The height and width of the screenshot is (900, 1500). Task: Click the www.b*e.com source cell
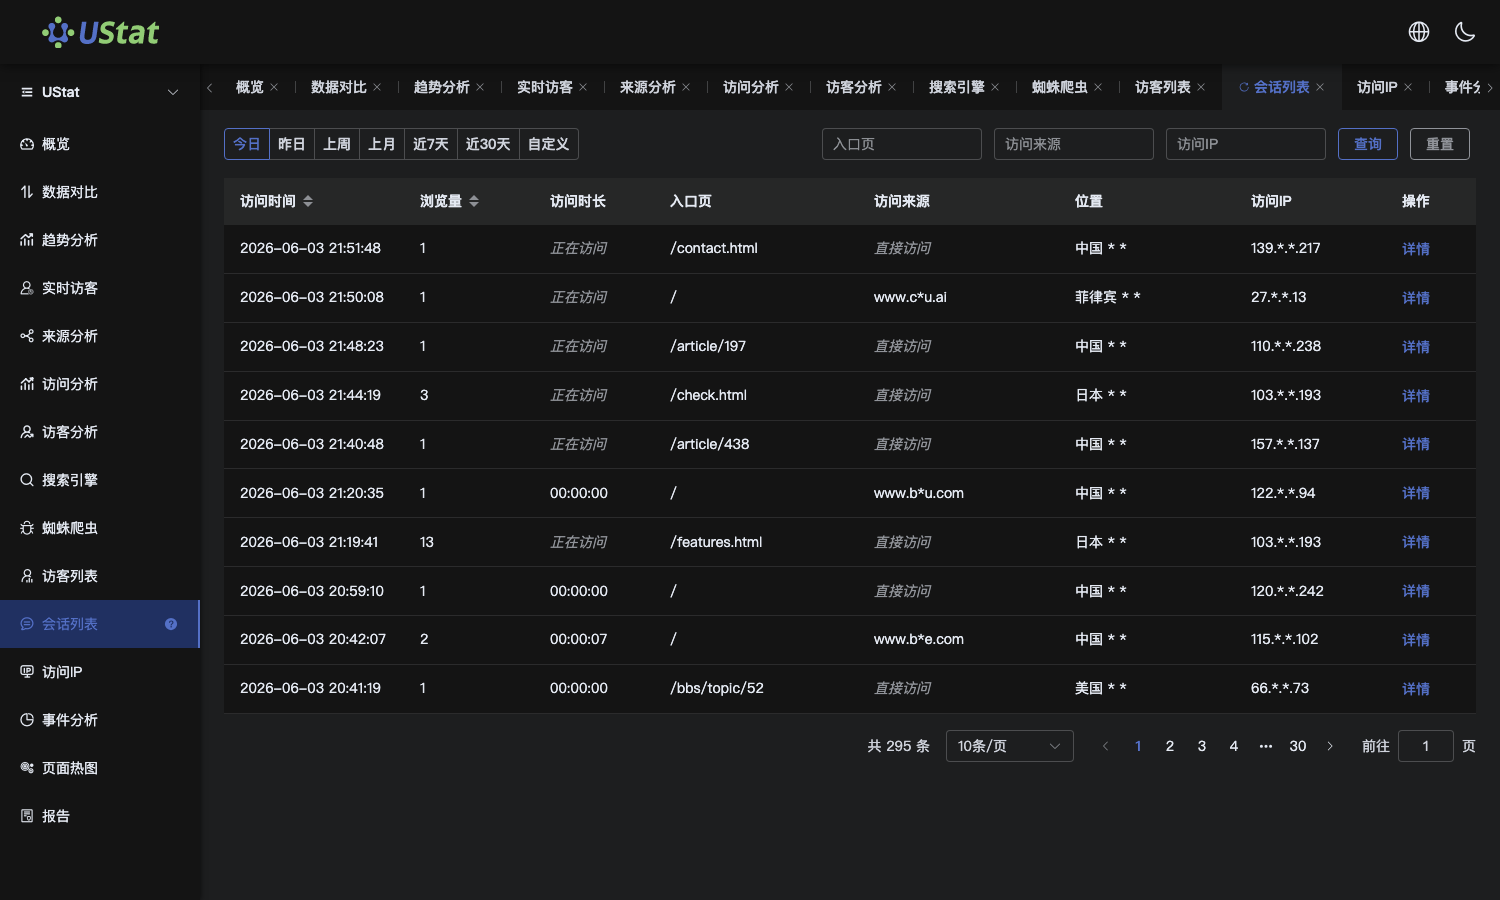pyautogui.click(x=919, y=639)
